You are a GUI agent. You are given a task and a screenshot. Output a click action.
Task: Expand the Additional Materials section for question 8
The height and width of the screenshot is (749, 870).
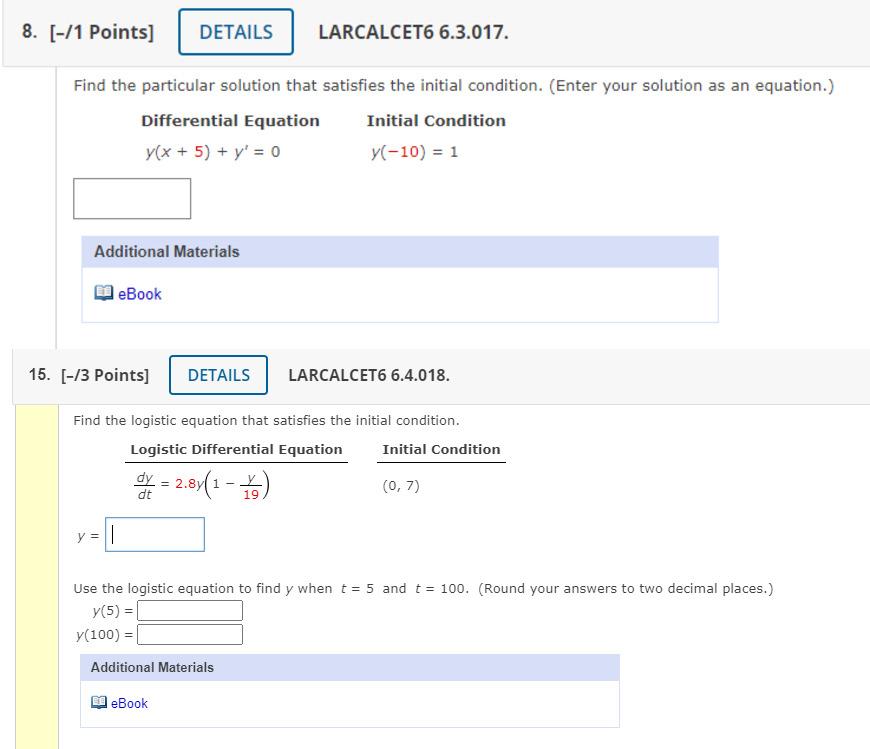[166, 252]
